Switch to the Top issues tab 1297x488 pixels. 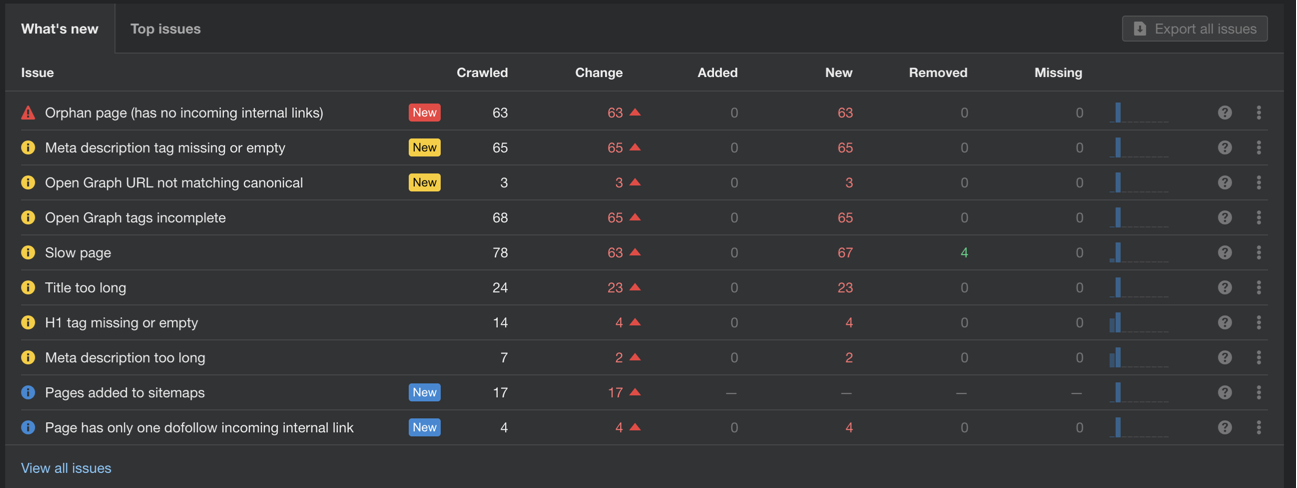(x=165, y=29)
